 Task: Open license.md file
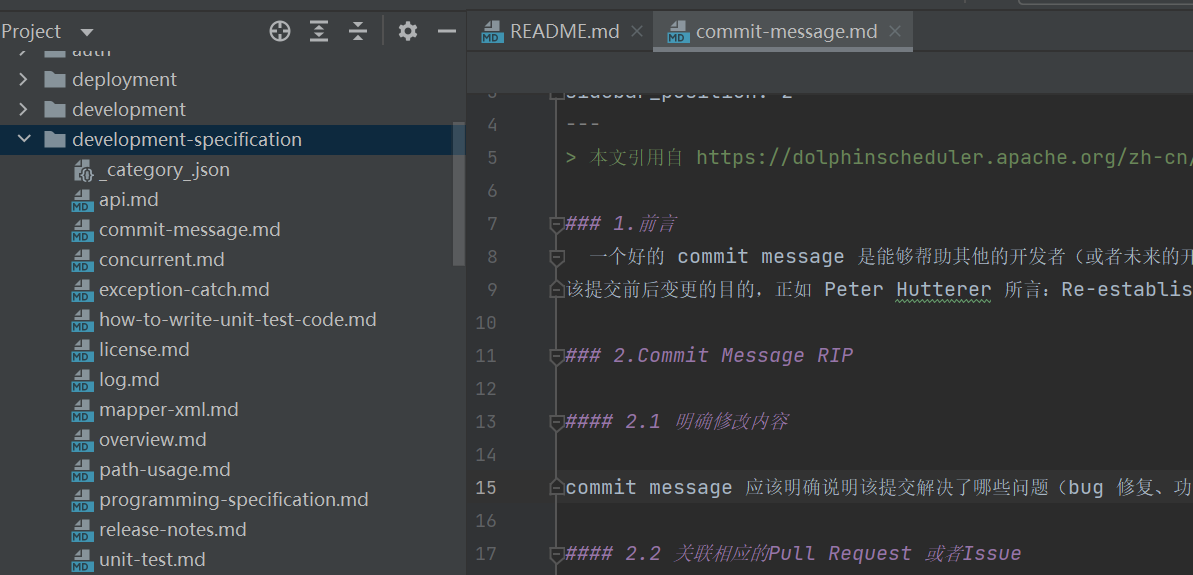(x=144, y=350)
